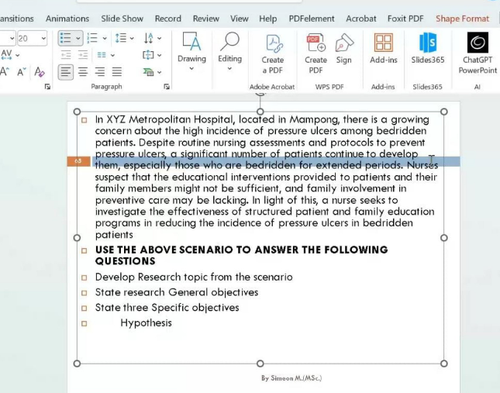
Task: Click Decrease Font Size icon
Action: [x=21, y=72]
